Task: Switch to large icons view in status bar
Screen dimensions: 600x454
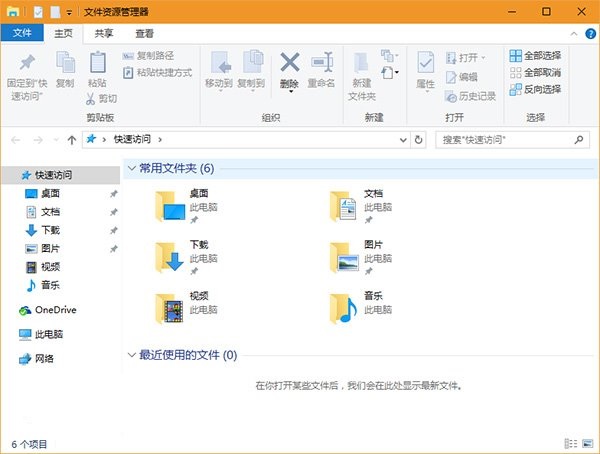Action: tap(587, 444)
